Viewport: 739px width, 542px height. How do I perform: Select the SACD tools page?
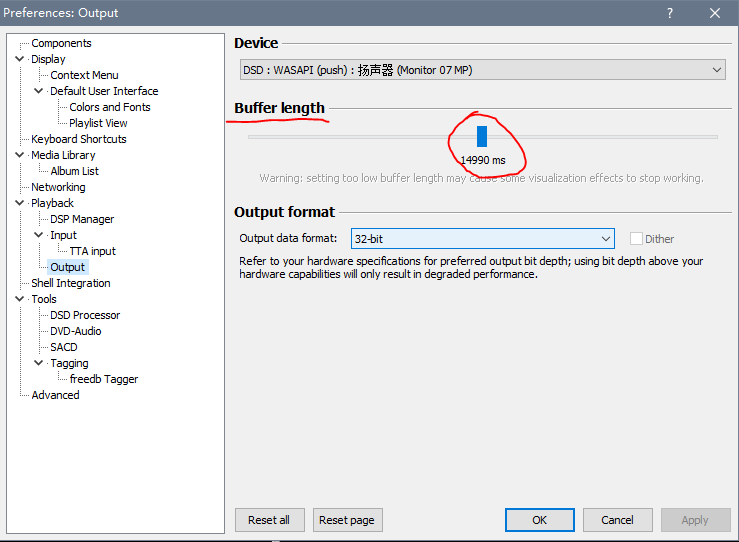pyautogui.click(x=64, y=347)
